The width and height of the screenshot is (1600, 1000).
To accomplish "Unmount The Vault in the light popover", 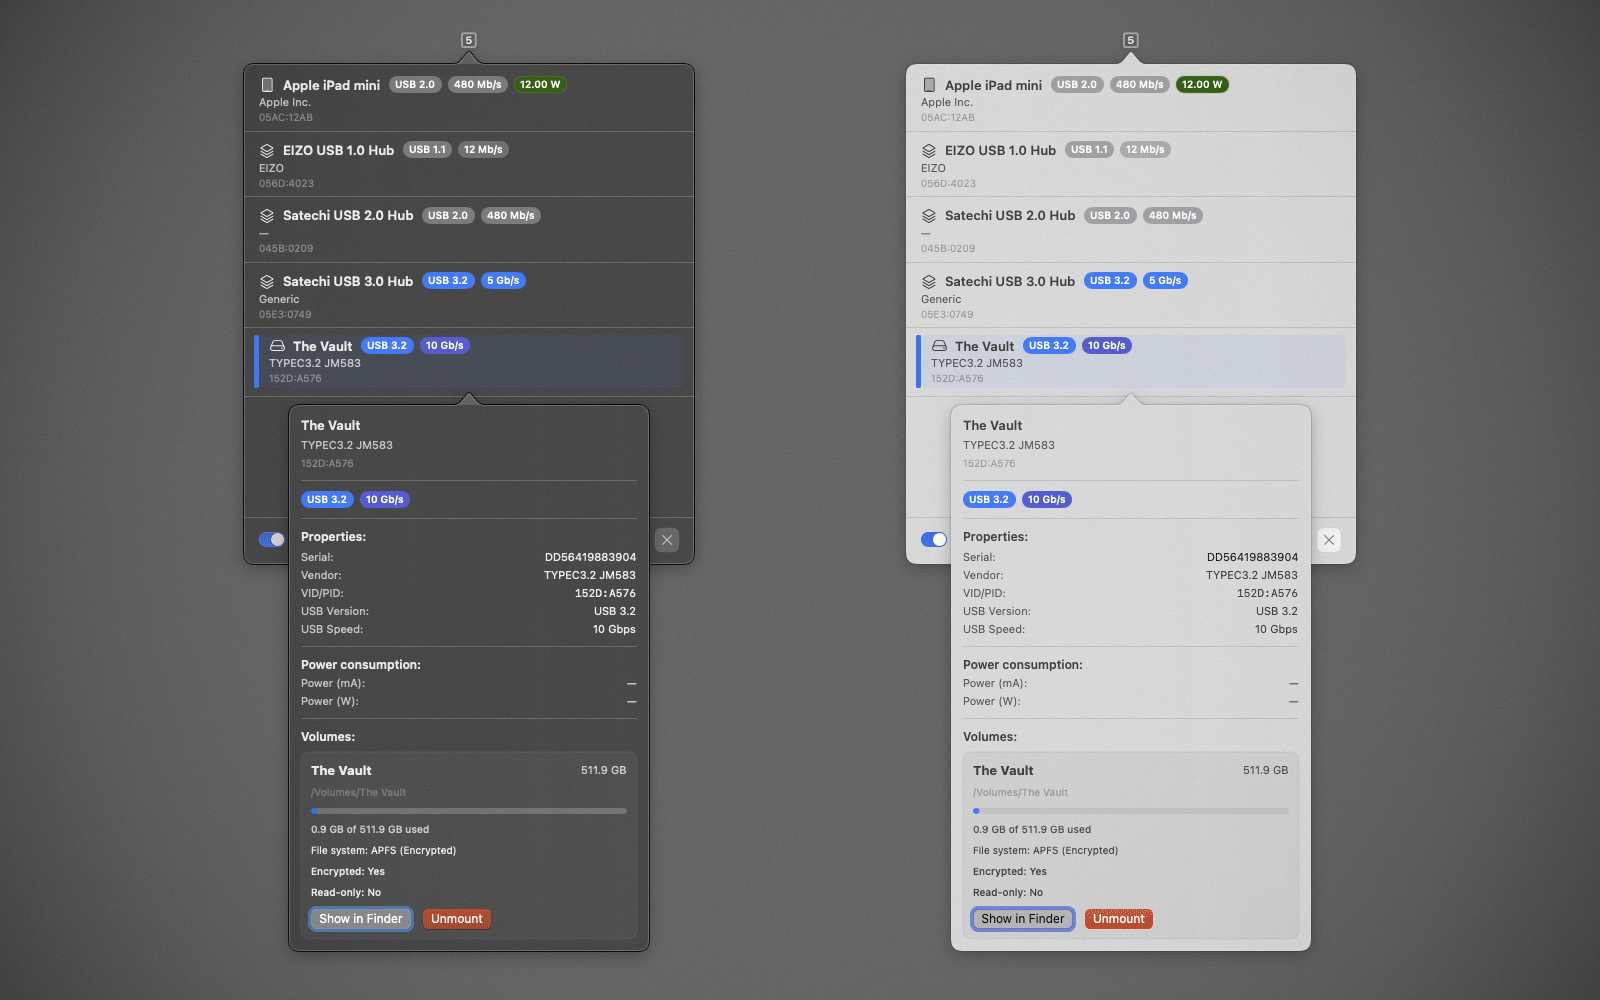I will [1119, 919].
